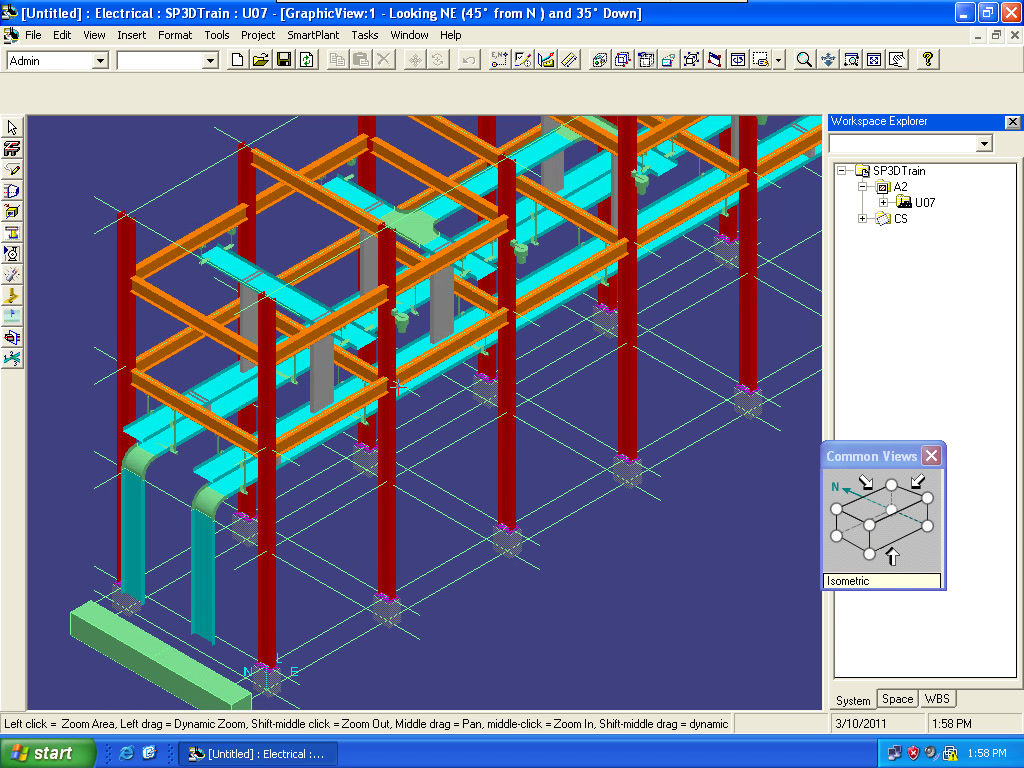
Task: Switch to the Space tab
Action: pos(897,699)
